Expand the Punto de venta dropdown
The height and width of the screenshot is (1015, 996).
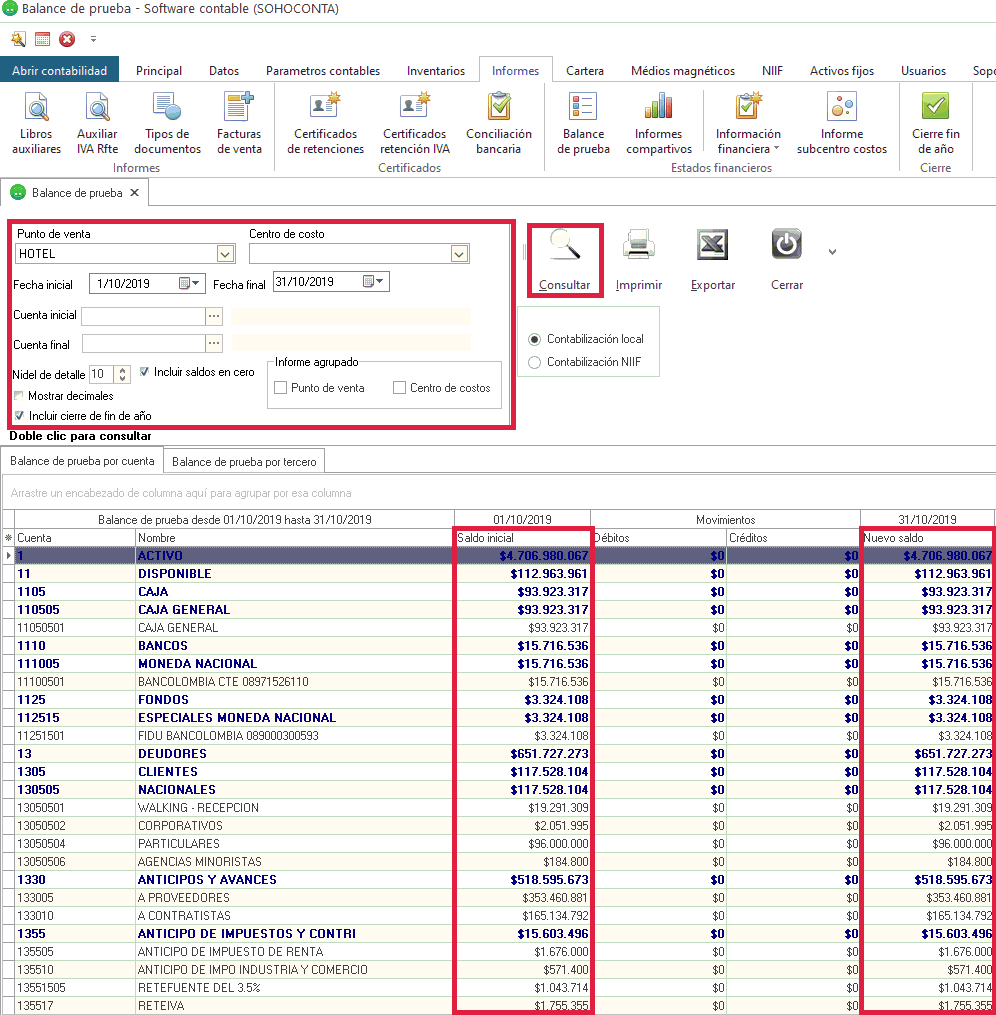point(224,254)
